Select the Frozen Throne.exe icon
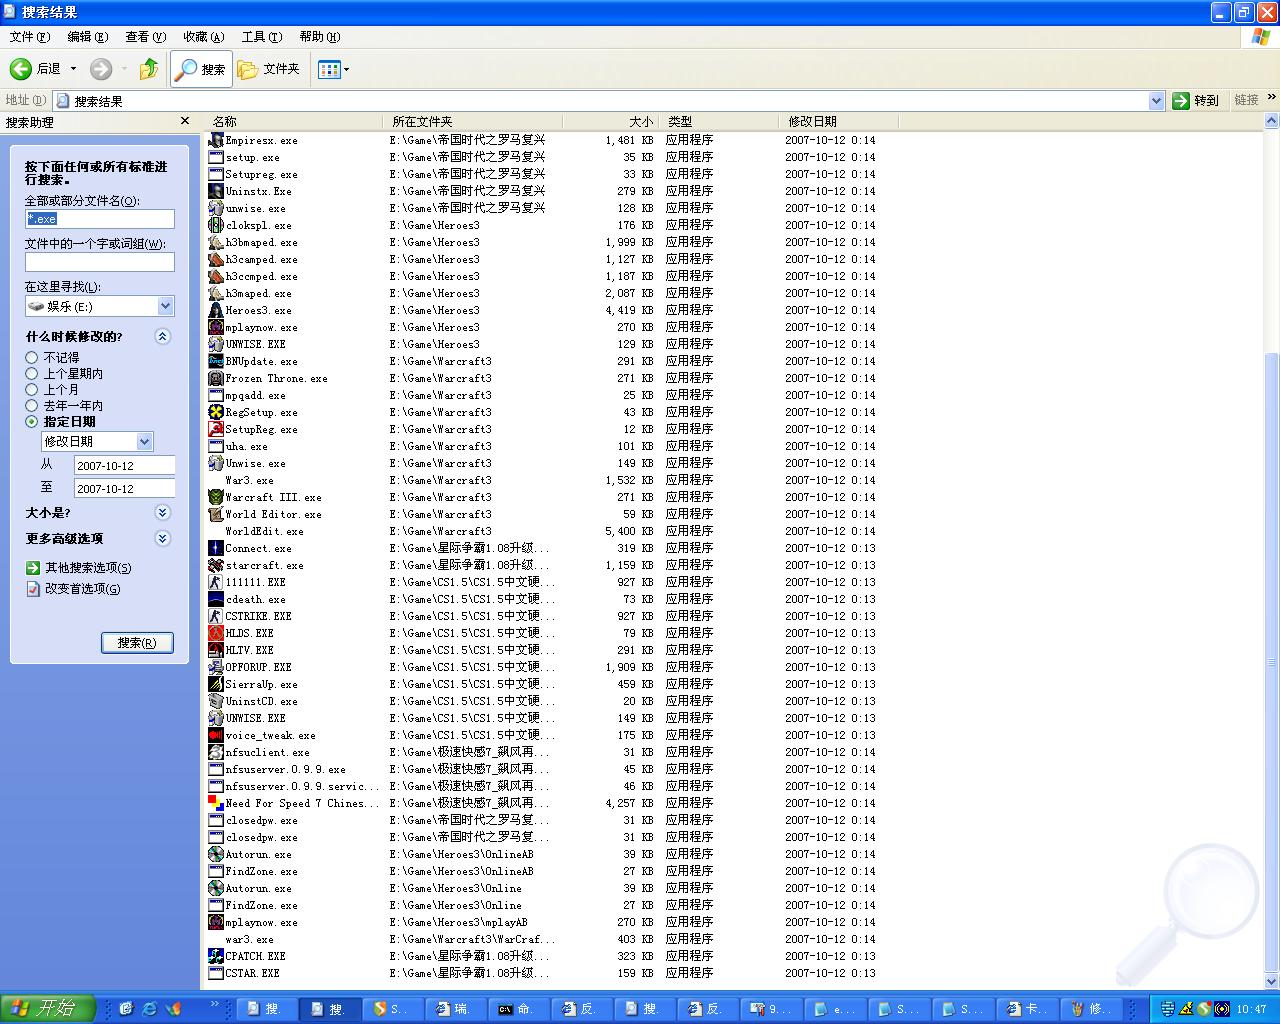Viewport: 1280px width, 1024px height. tap(216, 378)
